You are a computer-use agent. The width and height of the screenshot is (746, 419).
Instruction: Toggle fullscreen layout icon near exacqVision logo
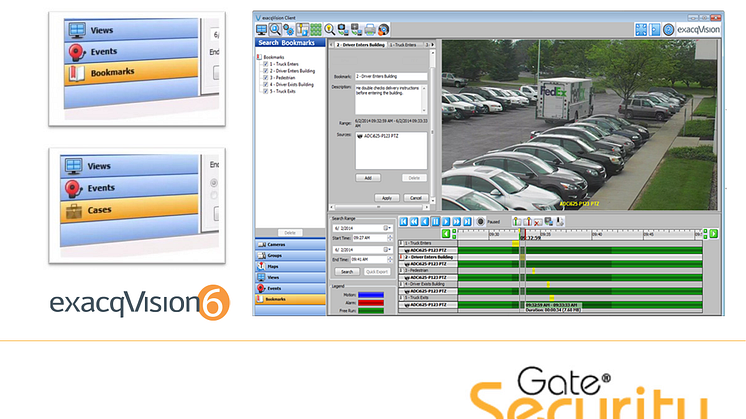coord(641,29)
